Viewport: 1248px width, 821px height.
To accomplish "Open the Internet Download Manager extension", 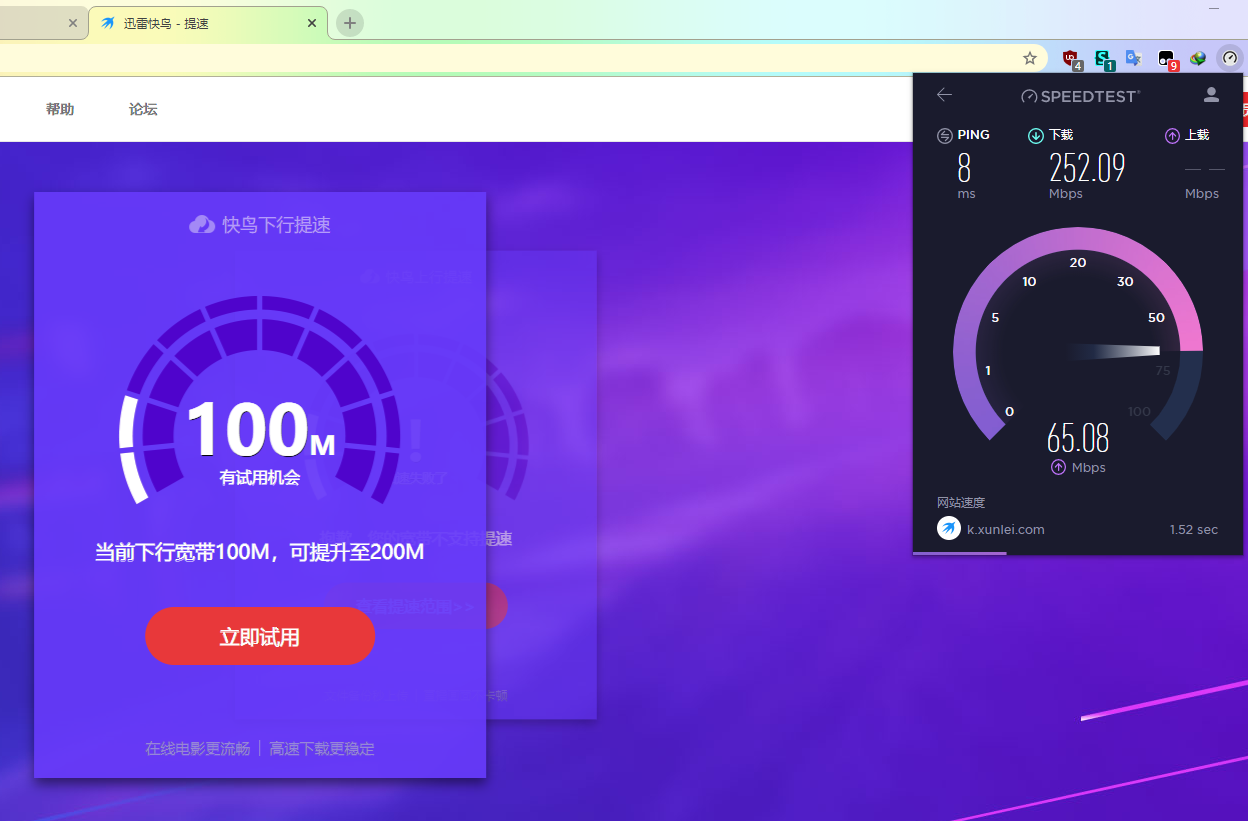I will pyautogui.click(x=1197, y=59).
